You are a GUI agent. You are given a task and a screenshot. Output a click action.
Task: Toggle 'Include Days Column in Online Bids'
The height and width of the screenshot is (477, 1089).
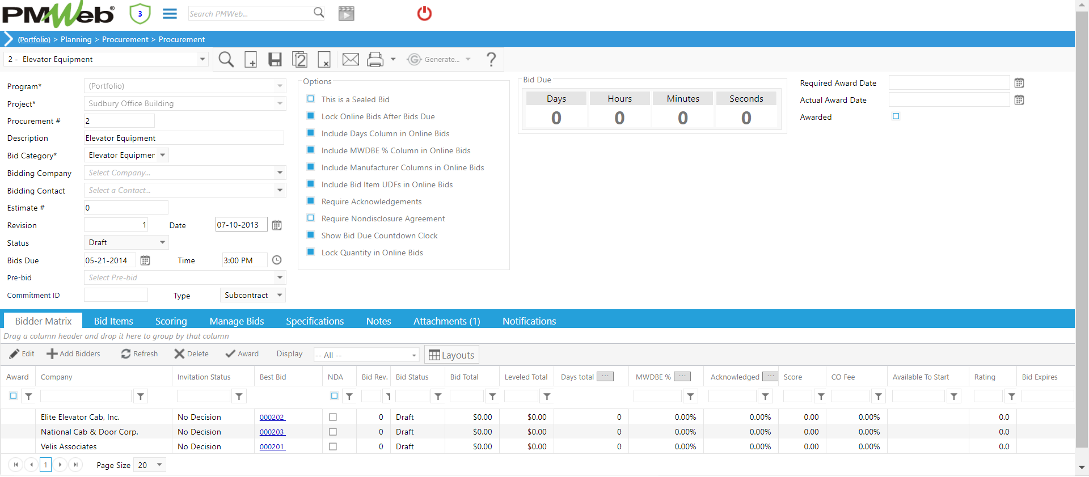(x=310, y=133)
